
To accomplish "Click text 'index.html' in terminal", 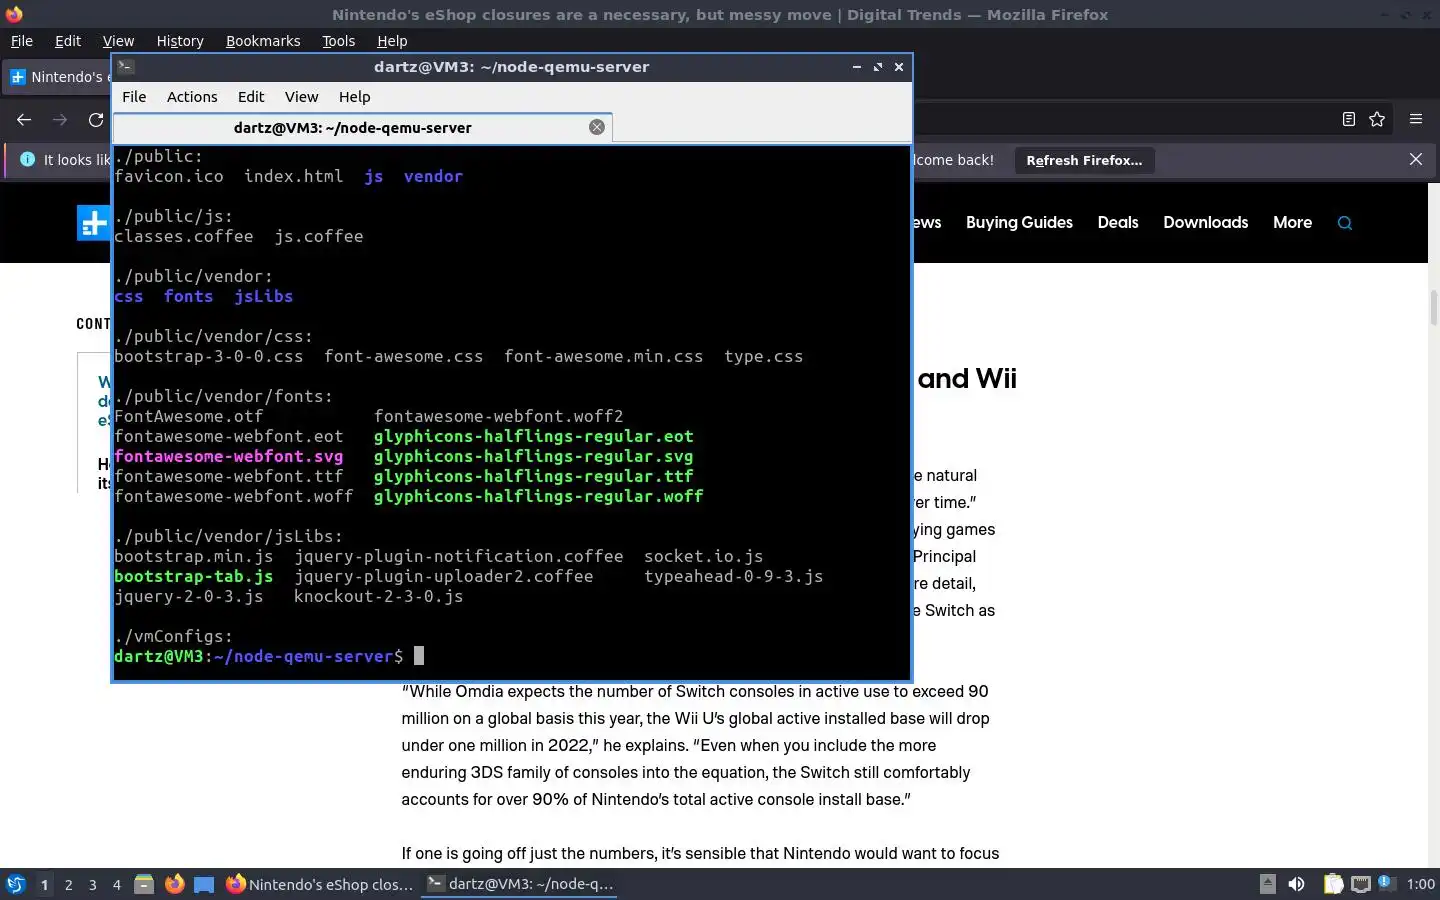I will (x=293, y=176).
